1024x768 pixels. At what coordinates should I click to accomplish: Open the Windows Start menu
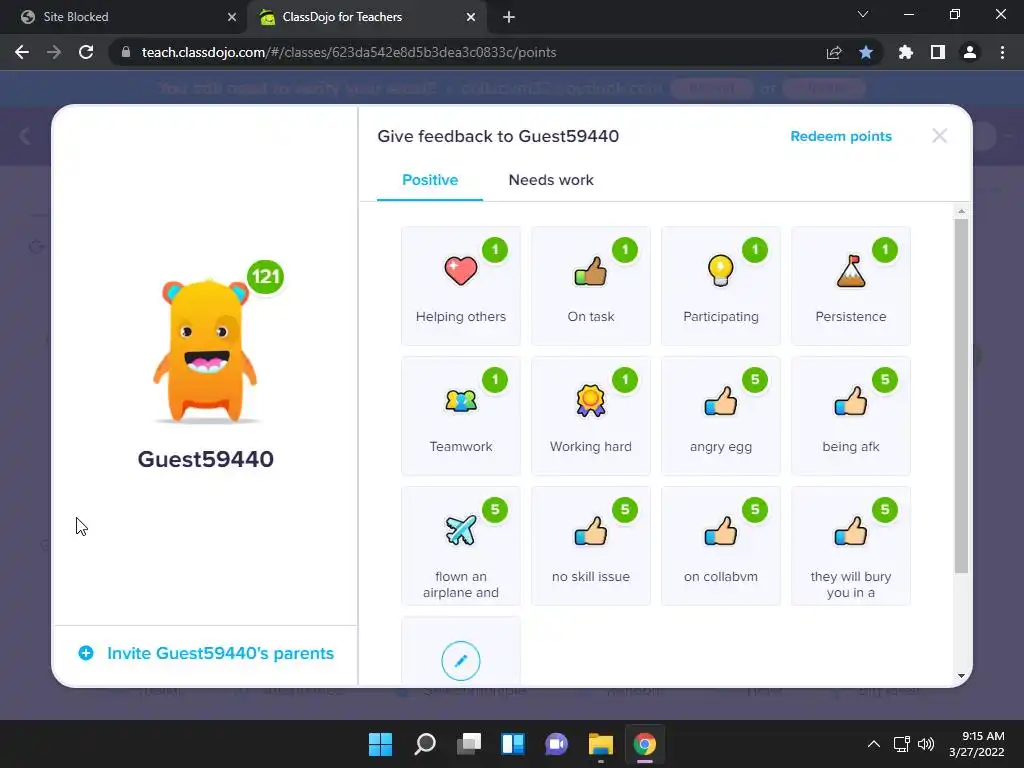pos(380,744)
